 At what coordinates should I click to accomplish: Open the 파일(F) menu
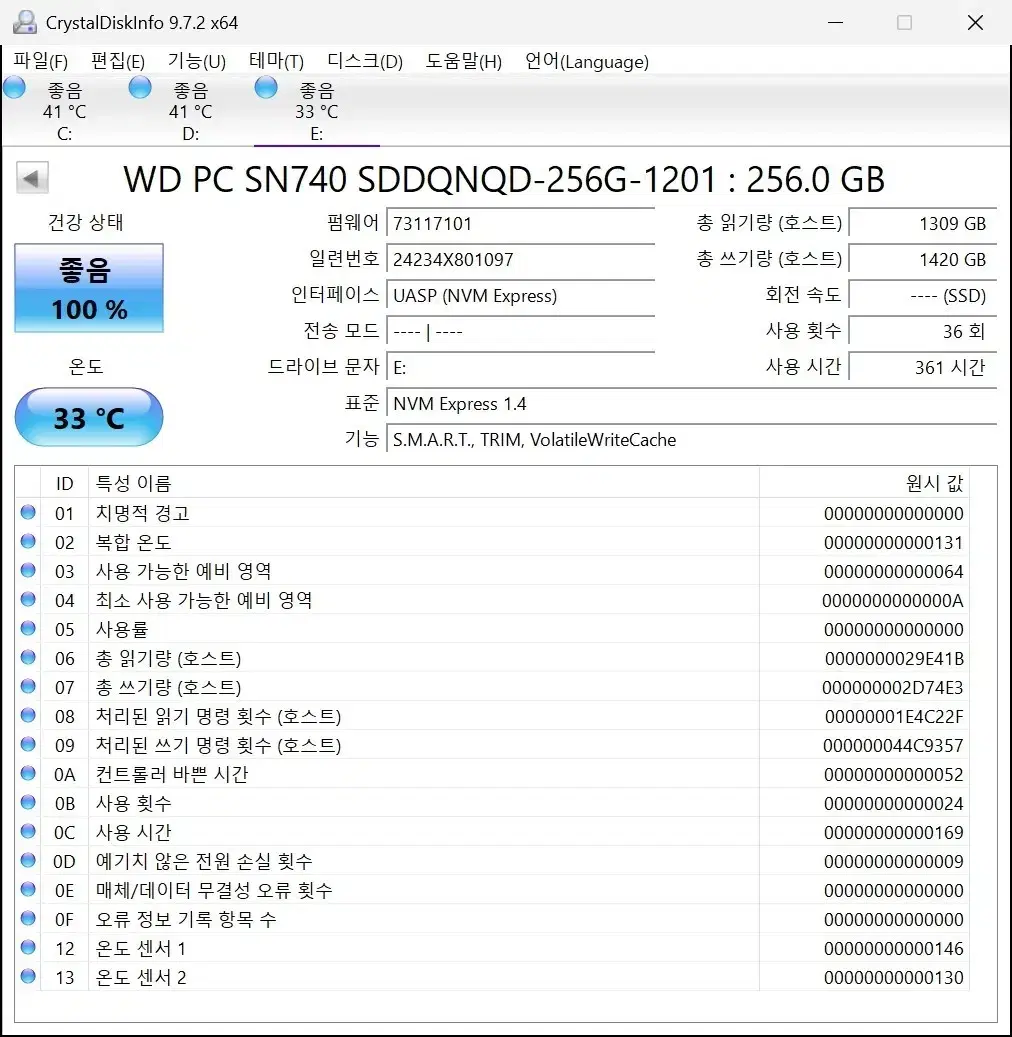[40, 61]
